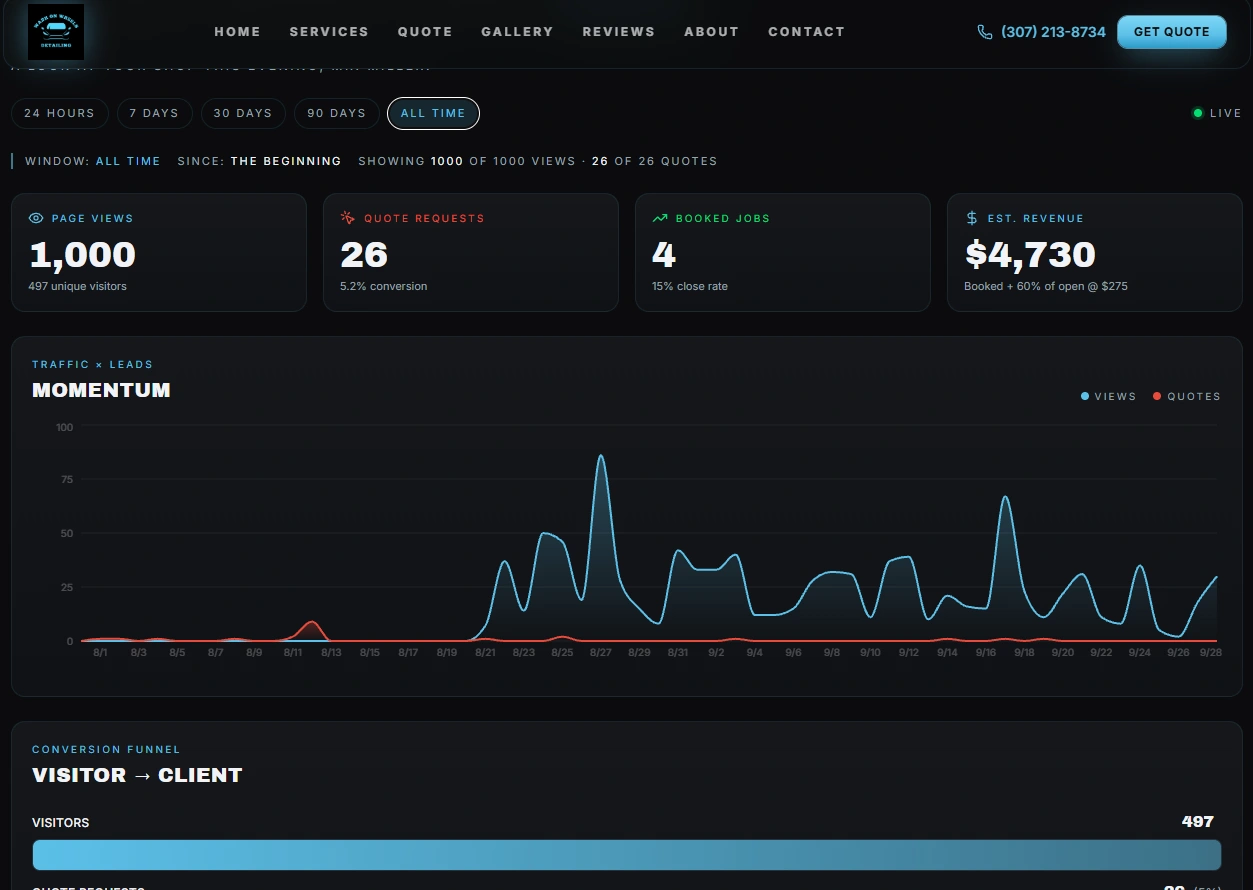Click the 8/27 date label on chart
The height and width of the screenshot is (890, 1253).
600,652
